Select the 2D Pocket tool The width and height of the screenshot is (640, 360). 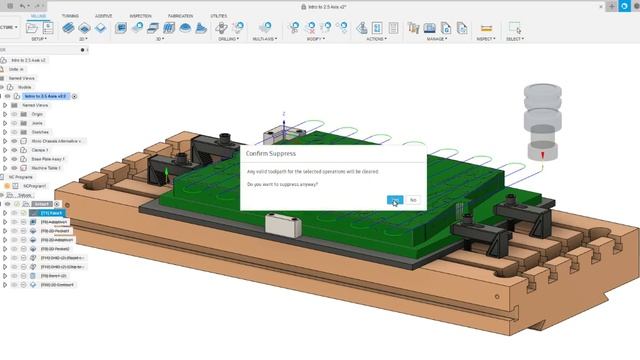pyautogui.click(x=84, y=28)
